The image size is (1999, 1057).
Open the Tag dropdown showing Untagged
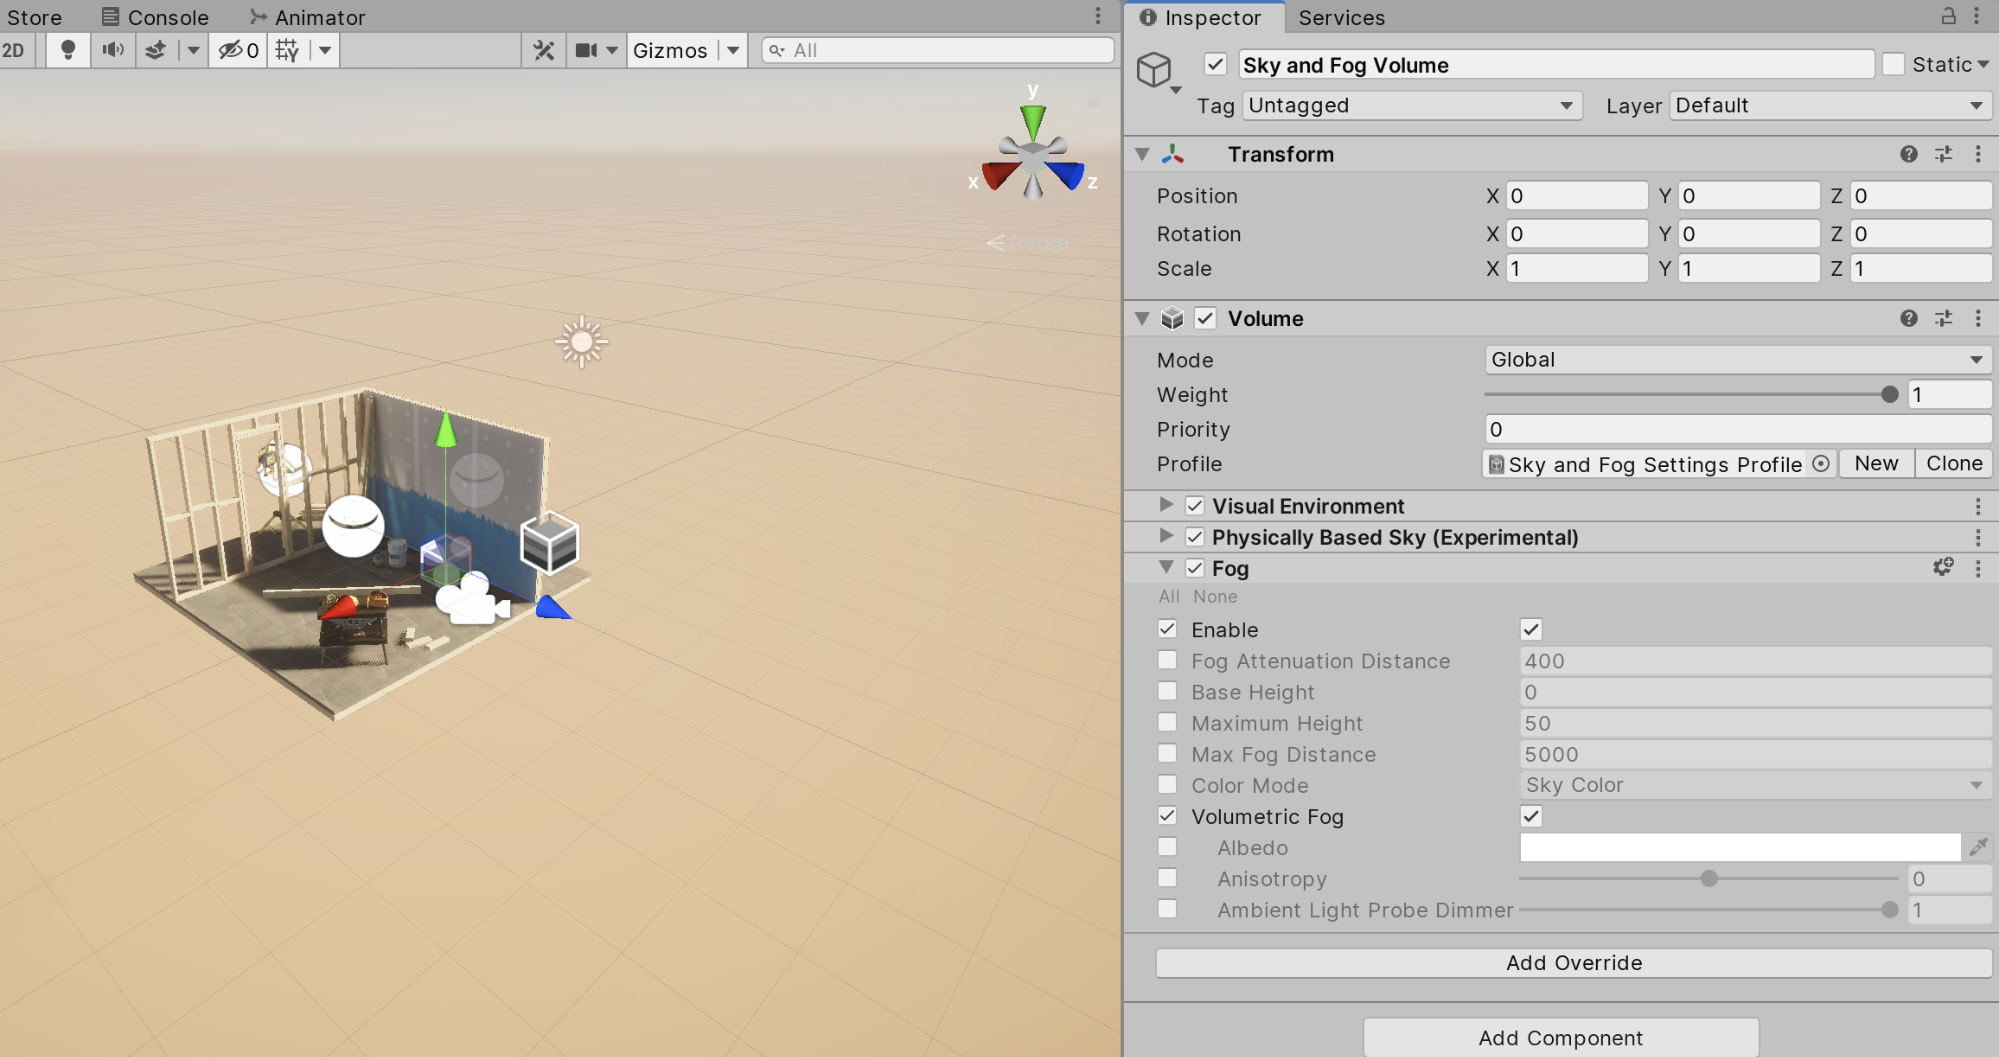[1411, 106]
